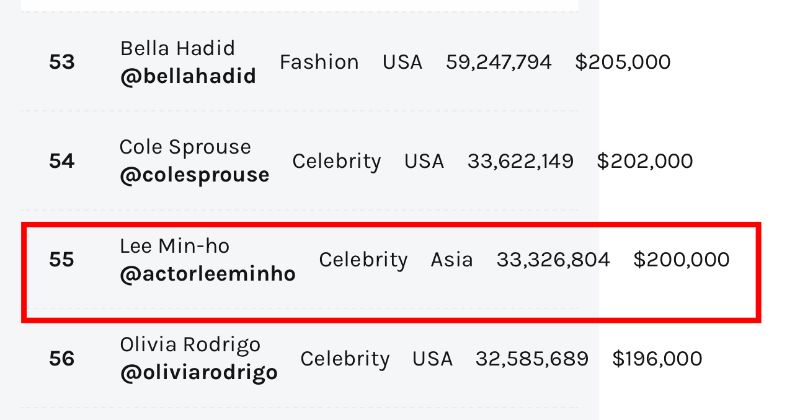
Task: Click rank number 53
Action: pos(62,62)
